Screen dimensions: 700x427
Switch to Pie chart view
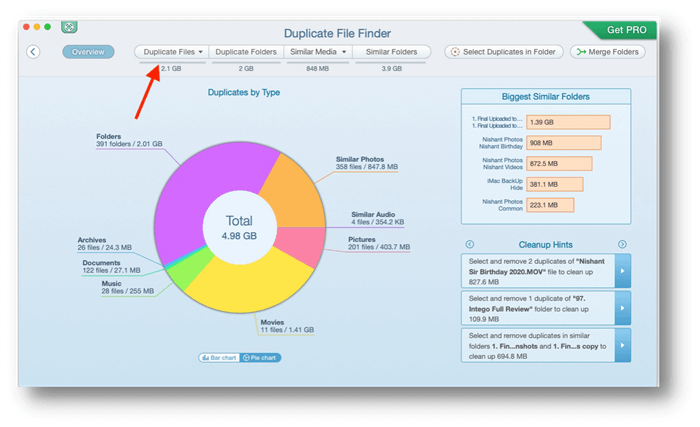coord(260,358)
